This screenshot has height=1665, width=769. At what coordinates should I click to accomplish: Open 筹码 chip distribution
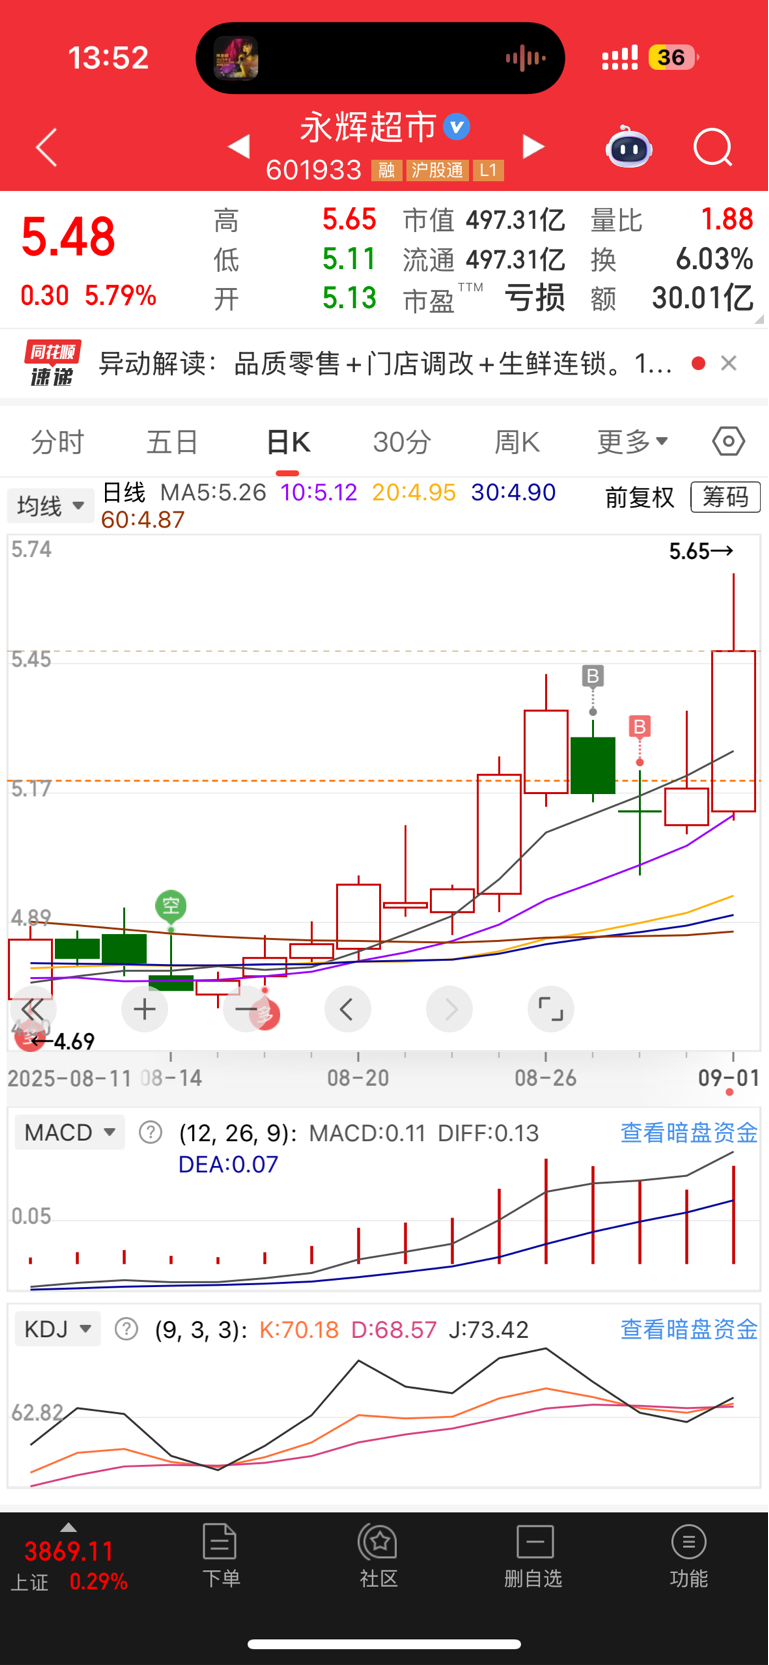point(726,497)
